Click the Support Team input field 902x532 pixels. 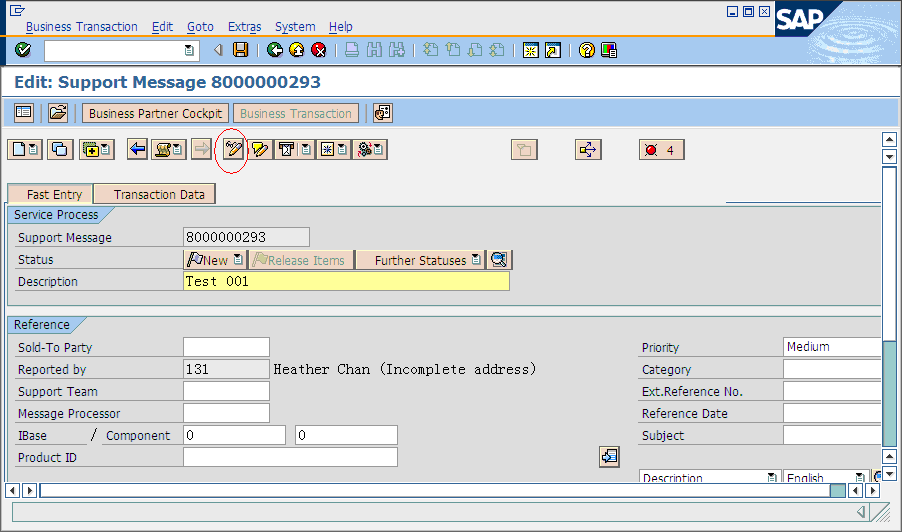[226, 391]
